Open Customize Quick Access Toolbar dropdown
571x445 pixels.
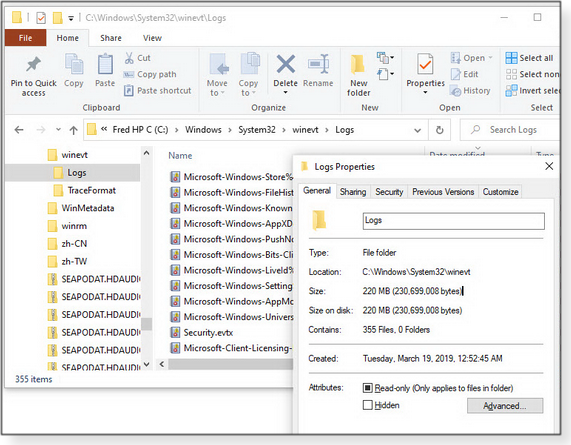coord(71,18)
